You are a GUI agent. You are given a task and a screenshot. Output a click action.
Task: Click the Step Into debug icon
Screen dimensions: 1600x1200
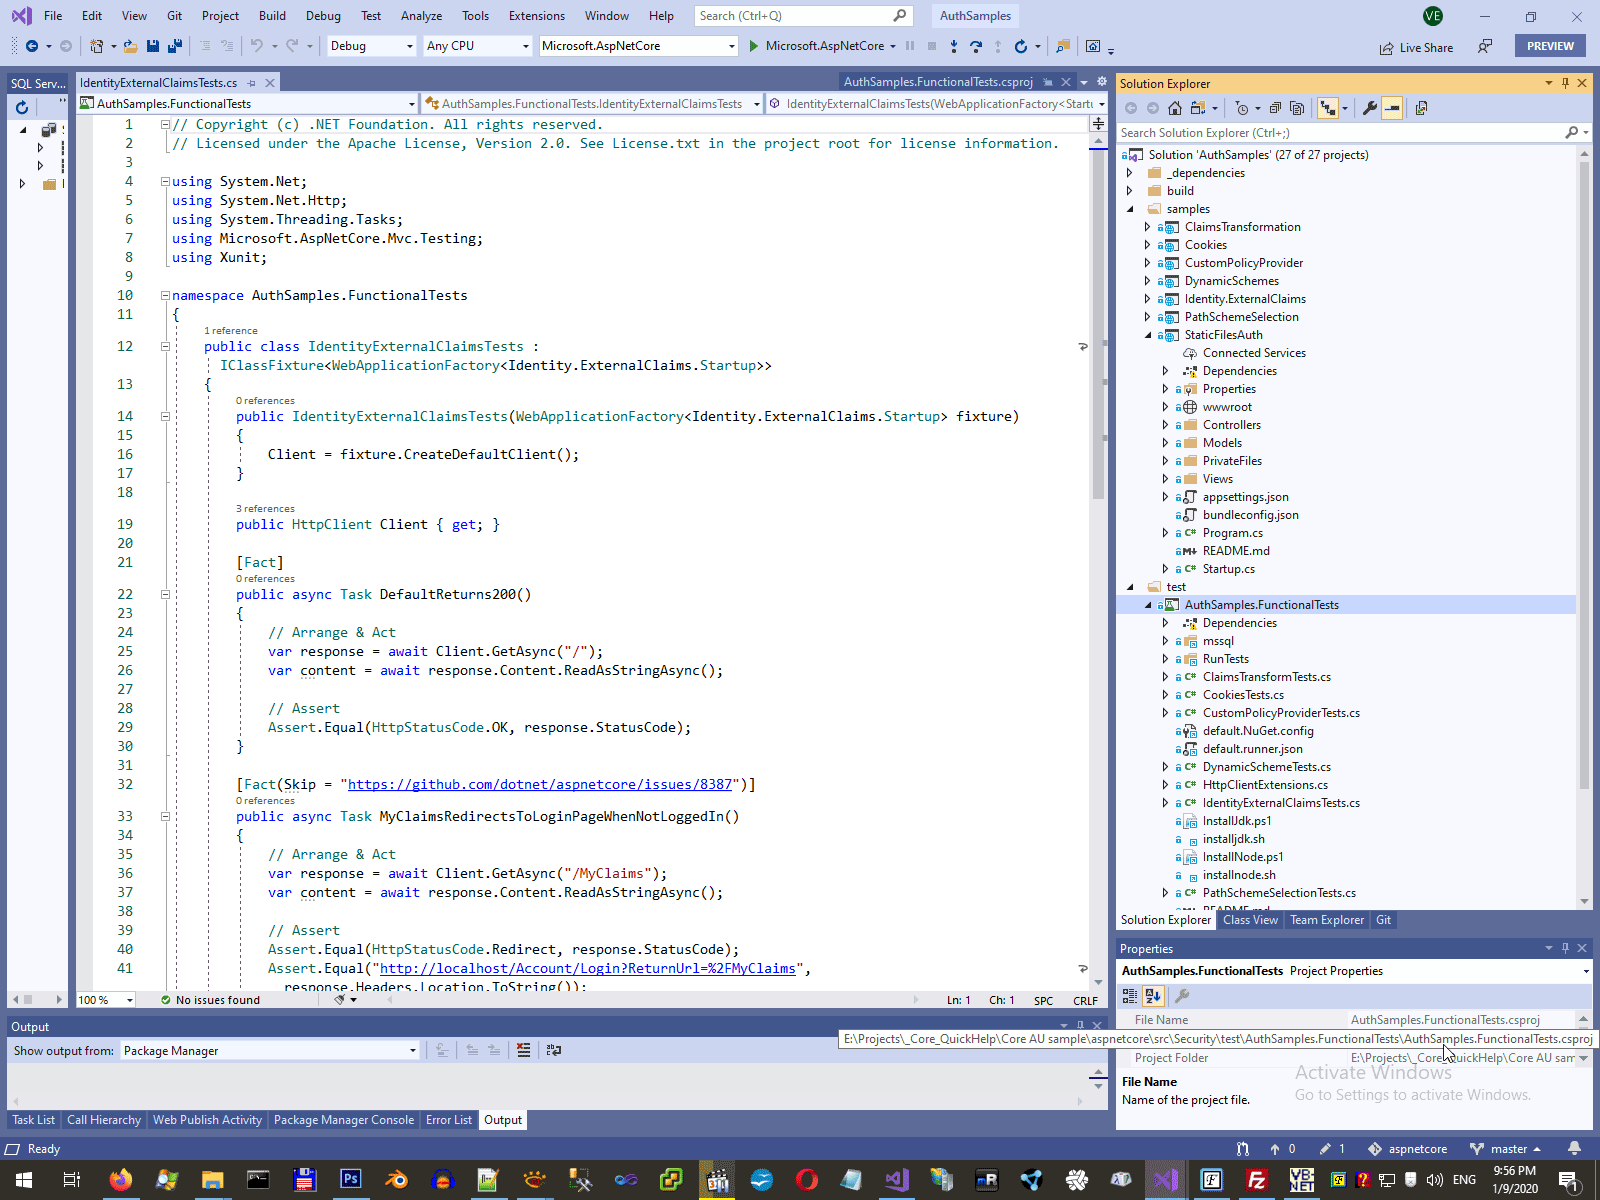954,46
